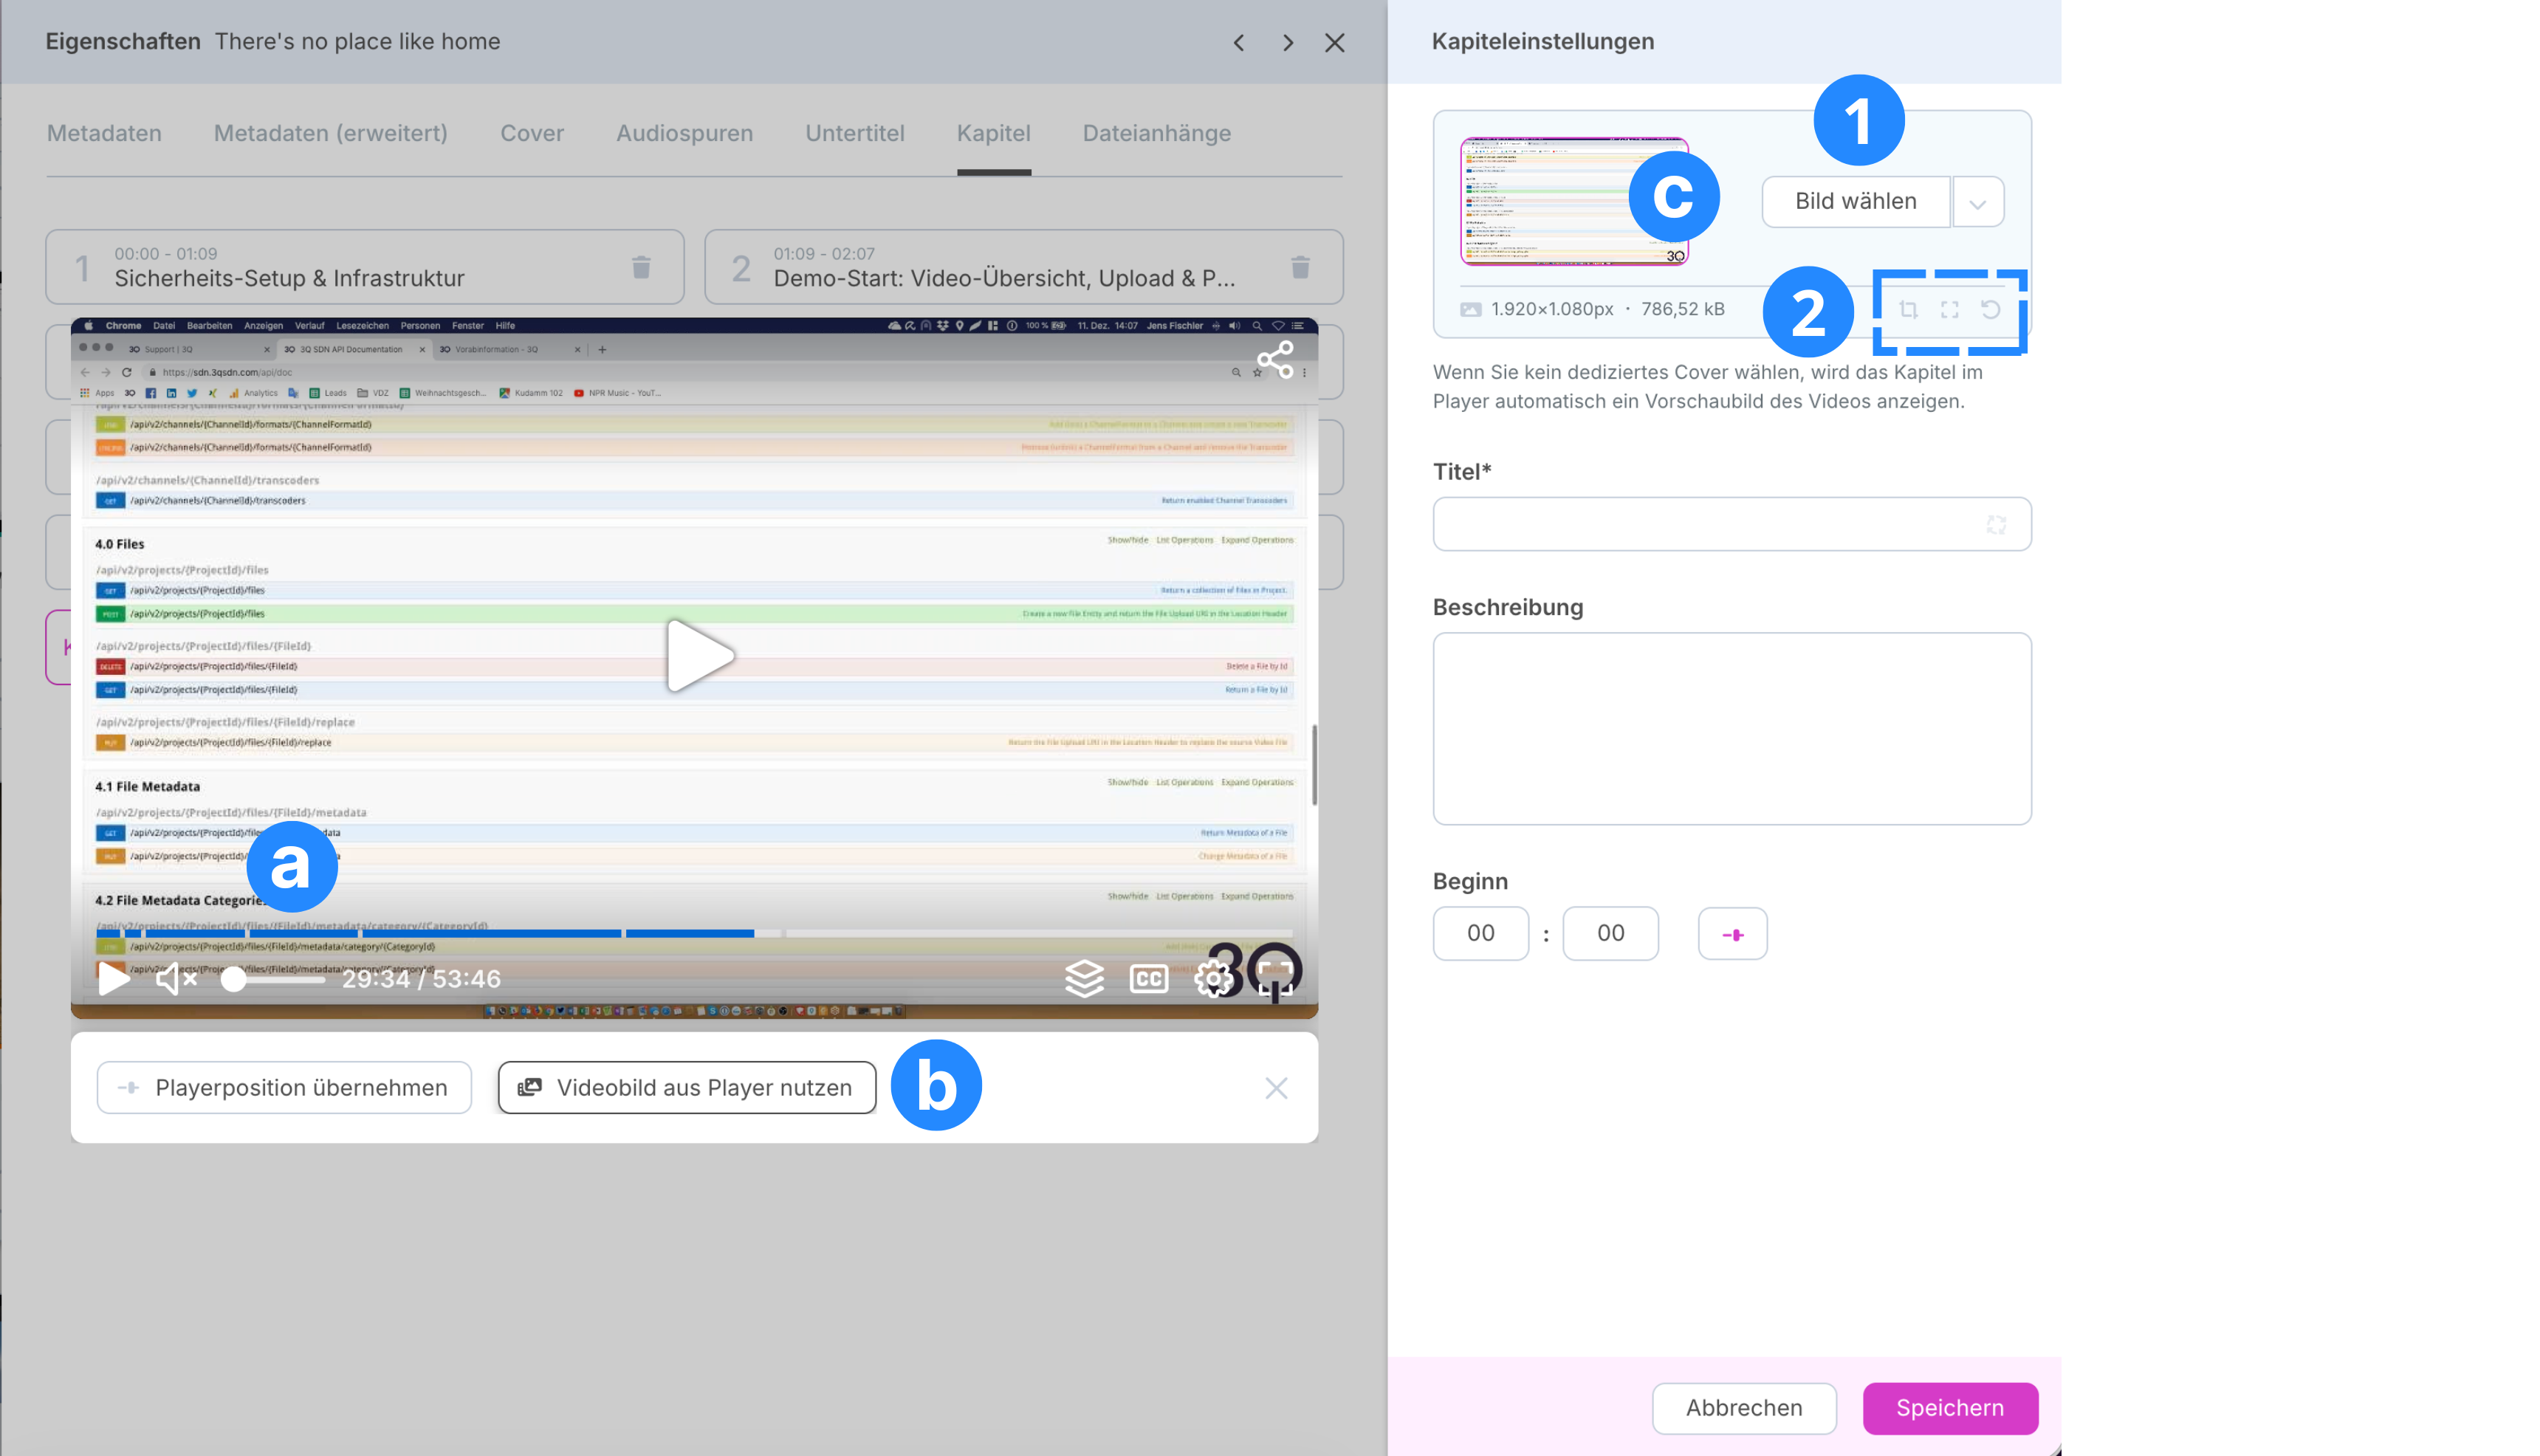Reset the cover image with undo icon

(1991, 310)
